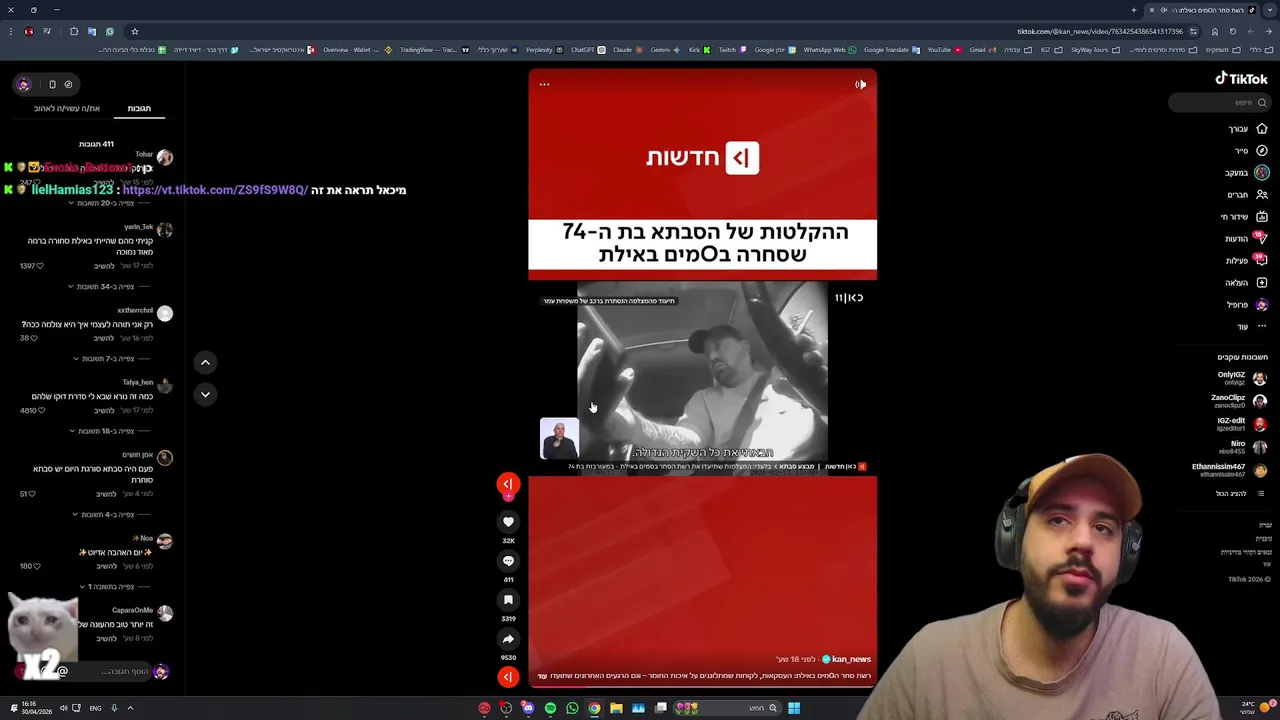Open File Explorer from the taskbar

[616, 708]
